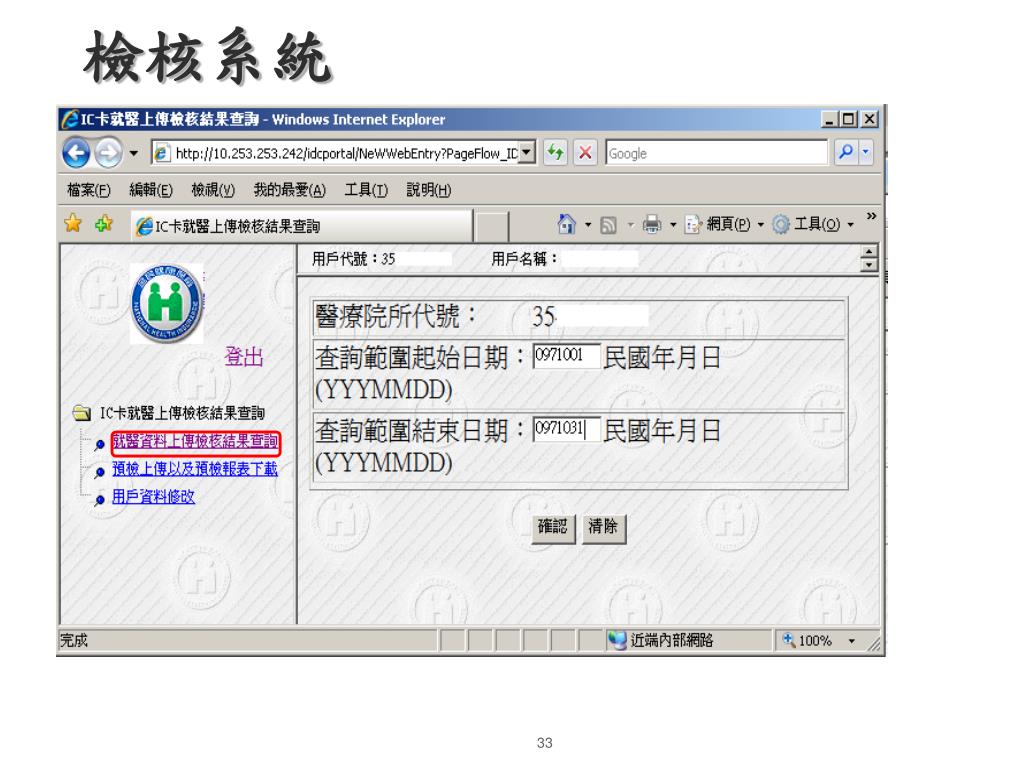Screen dimensions: 1024x768
Task: Click the page icon in address bar
Action: pos(161,153)
